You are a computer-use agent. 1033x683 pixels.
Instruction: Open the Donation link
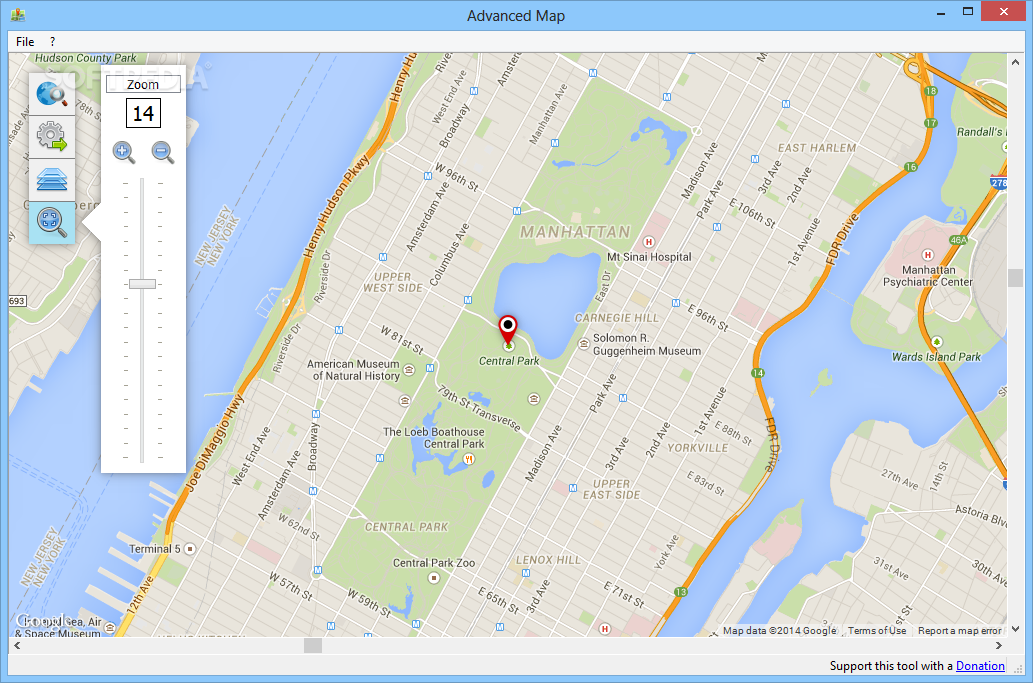980,666
